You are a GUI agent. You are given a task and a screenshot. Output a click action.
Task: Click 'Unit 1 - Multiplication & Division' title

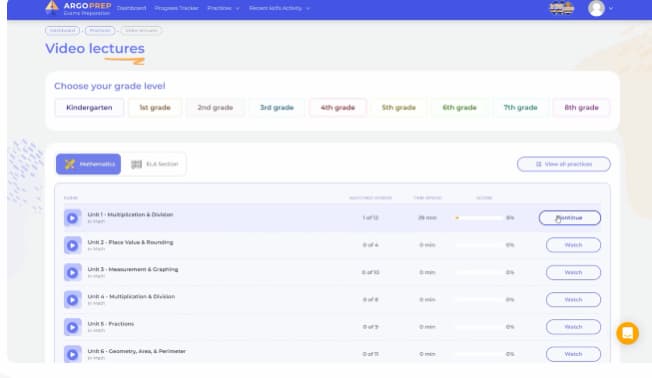130,215
